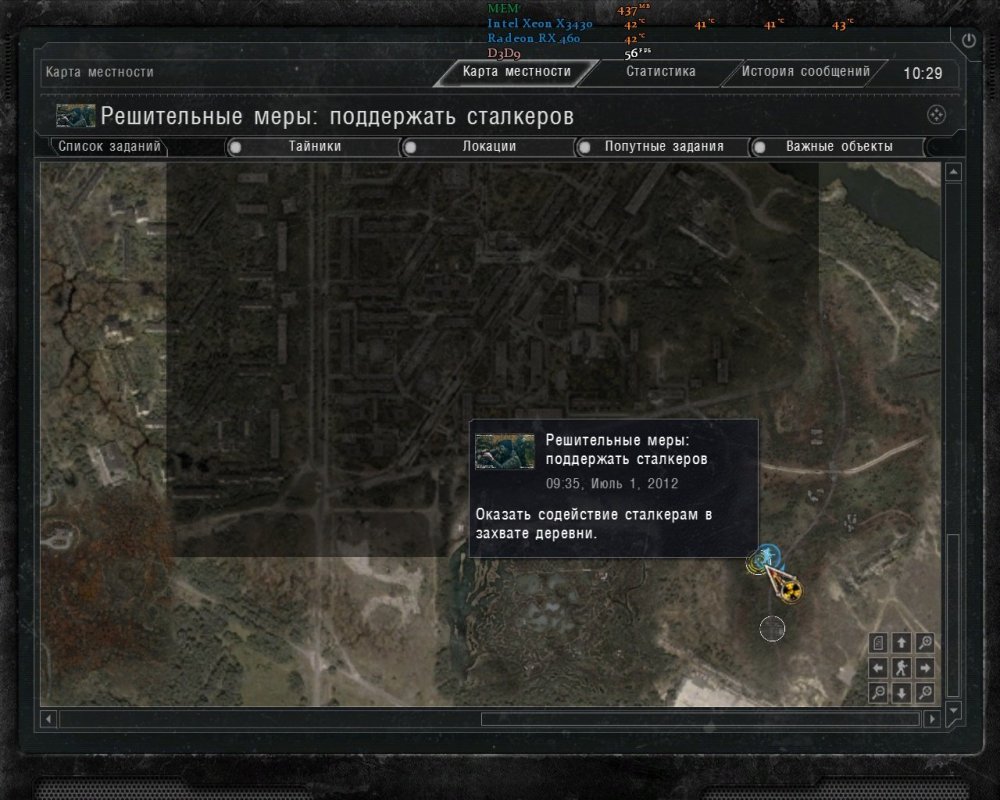Toggle the Попутные задания map filter
Viewport: 1000px width, 800px height.
click(663, 147)
